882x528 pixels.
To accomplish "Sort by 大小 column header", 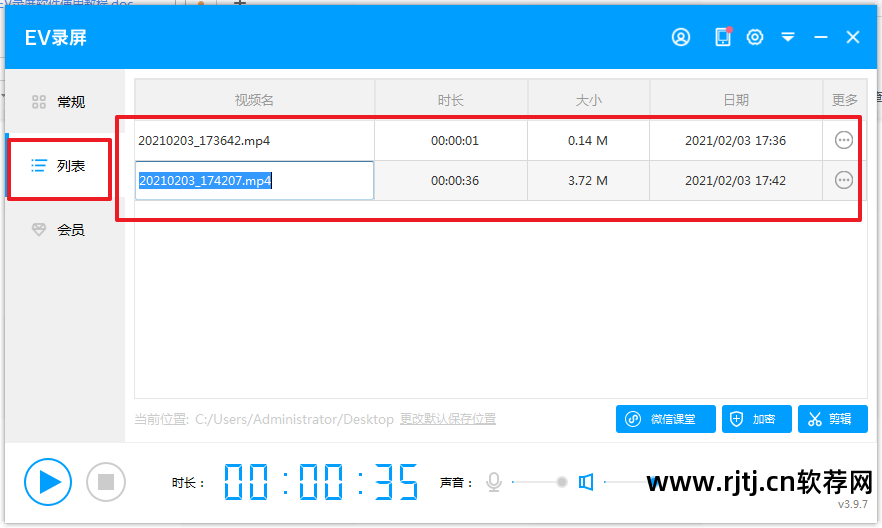I will pyautogui.click(x=588, y=100).
